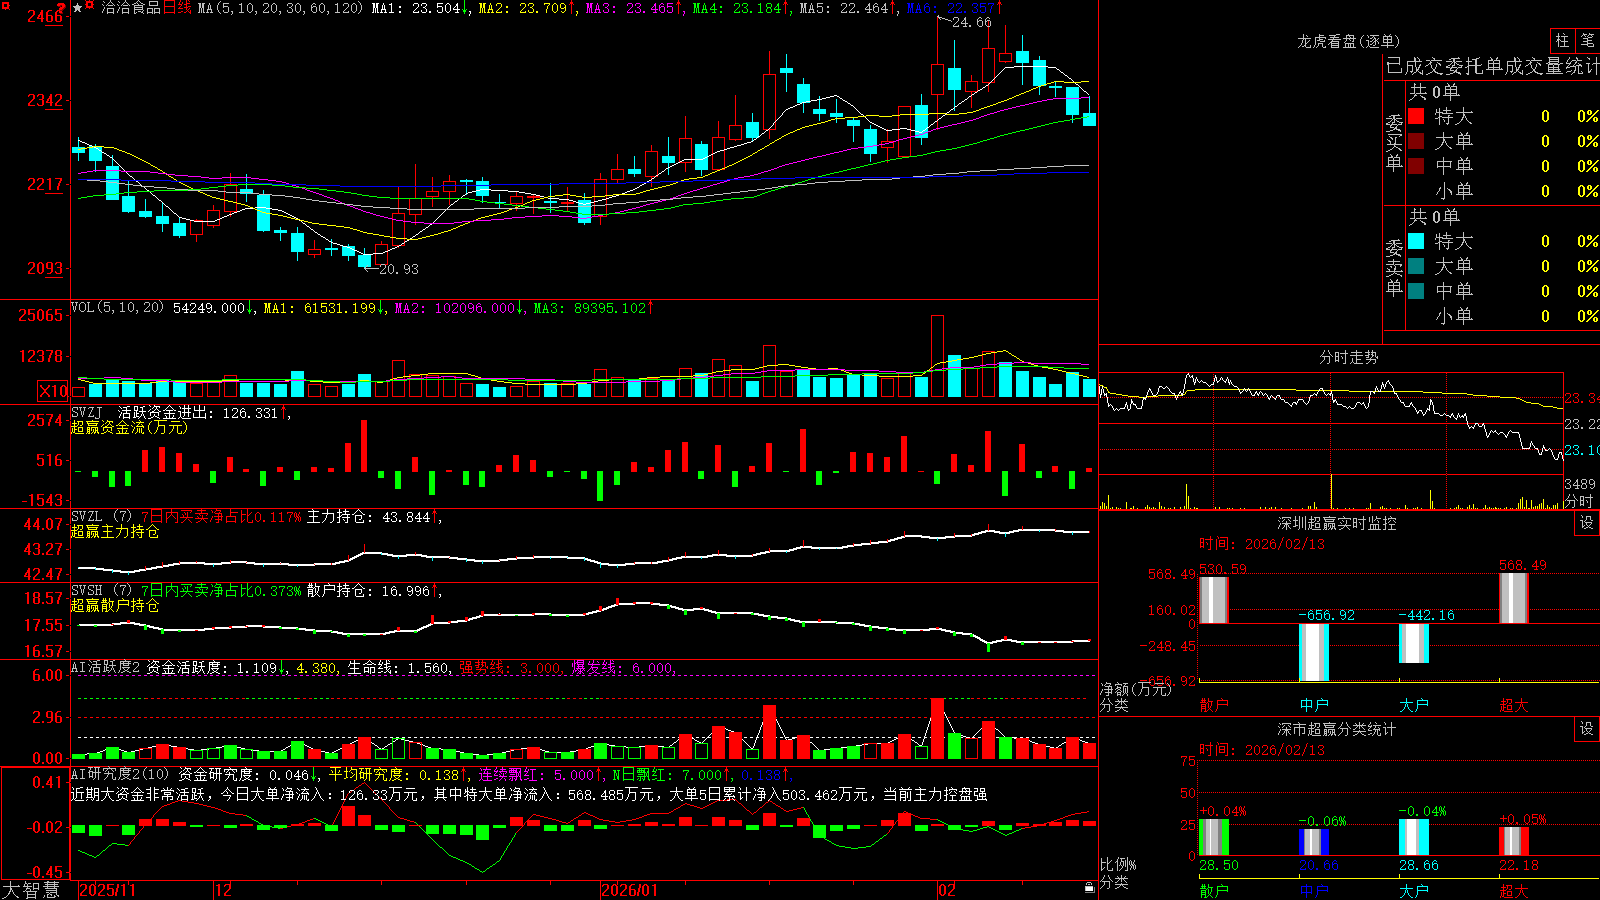The height and width of the screenshot is (900, 1600).
Task: Click the 2025/11 date marker
Action: pos(107,890)
